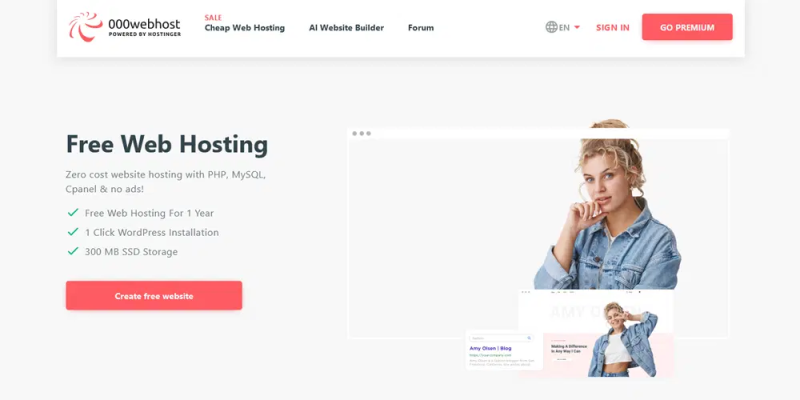Click the Making A Difference website preview thumbnail
Viewport: 800px width, 400px height.
coord(596,334)
